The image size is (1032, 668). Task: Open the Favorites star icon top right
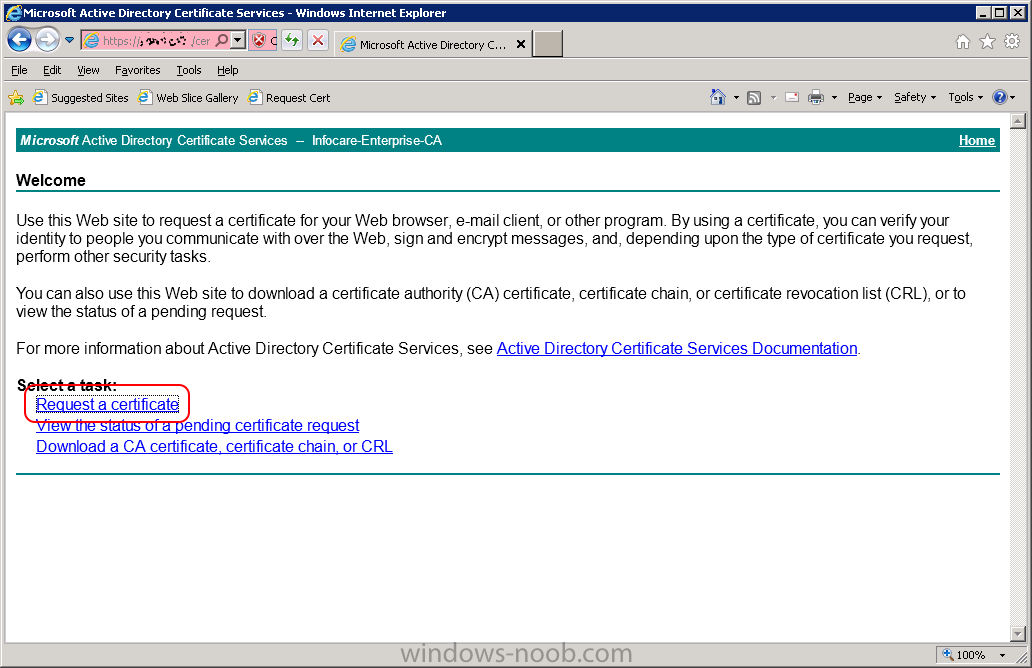[x=987, y=42]
